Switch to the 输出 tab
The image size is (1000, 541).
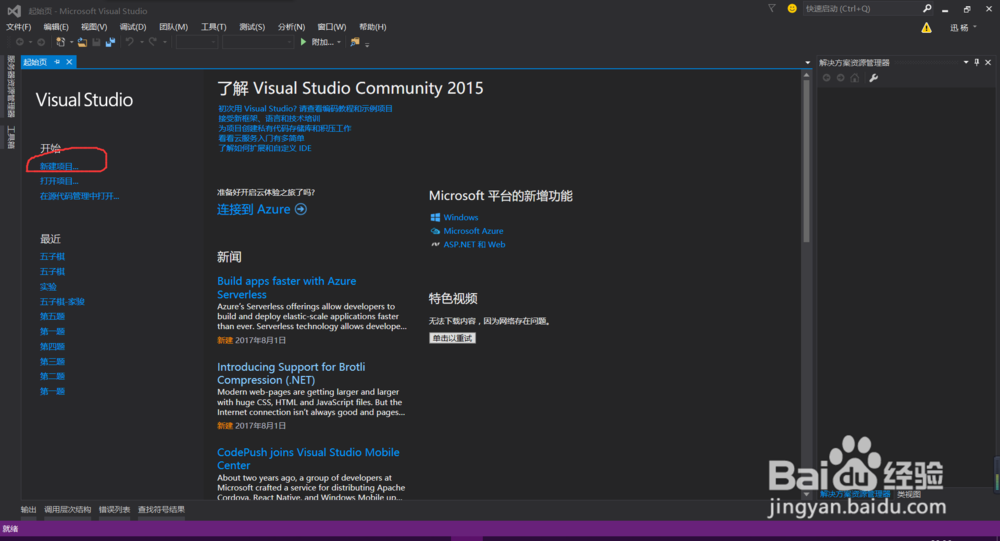[x=28, y=509]
